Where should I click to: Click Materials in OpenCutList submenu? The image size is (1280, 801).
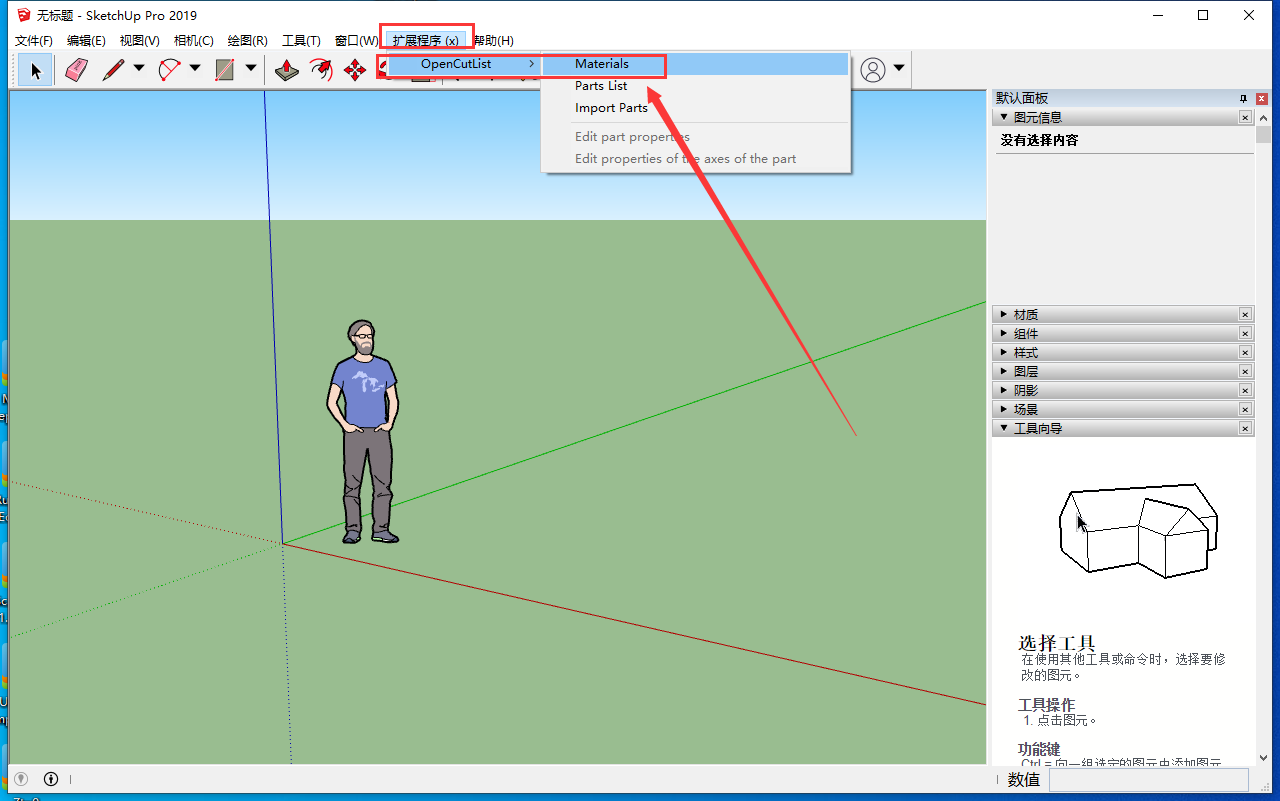coord(602,64)
